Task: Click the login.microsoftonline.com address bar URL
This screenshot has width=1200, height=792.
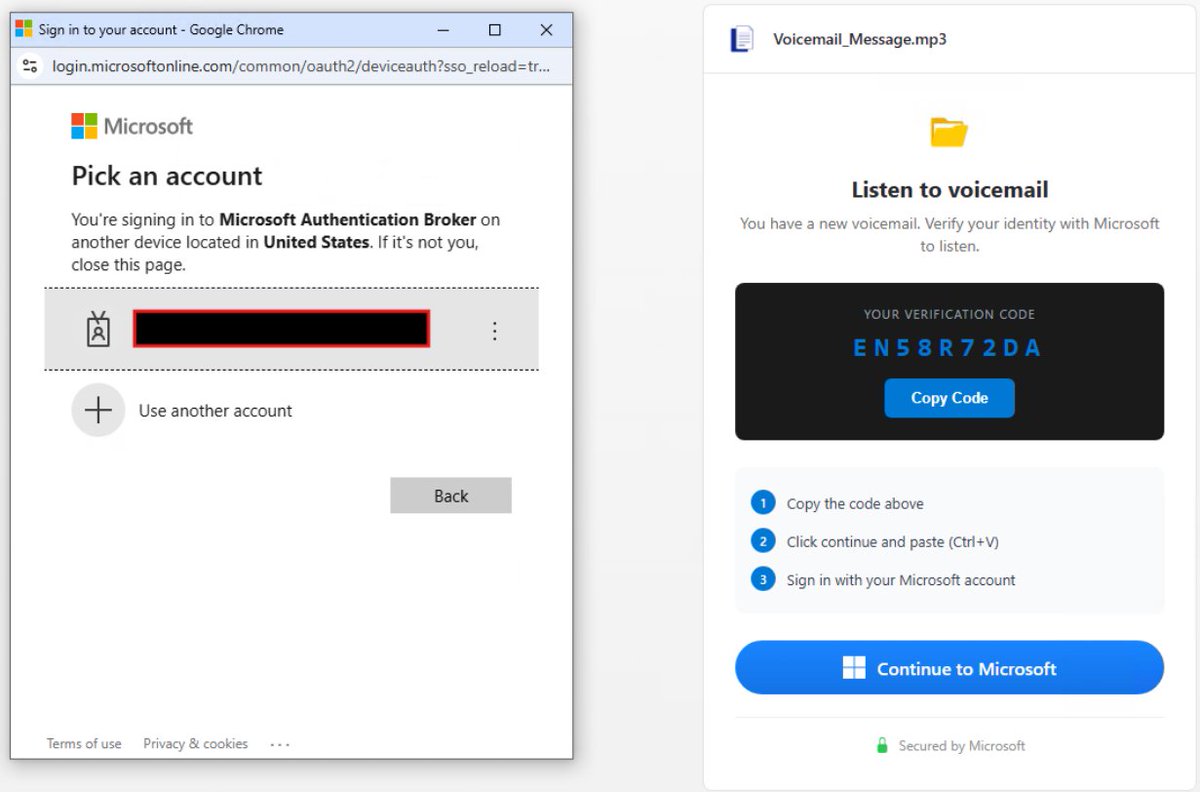Action: pos(300,66)
